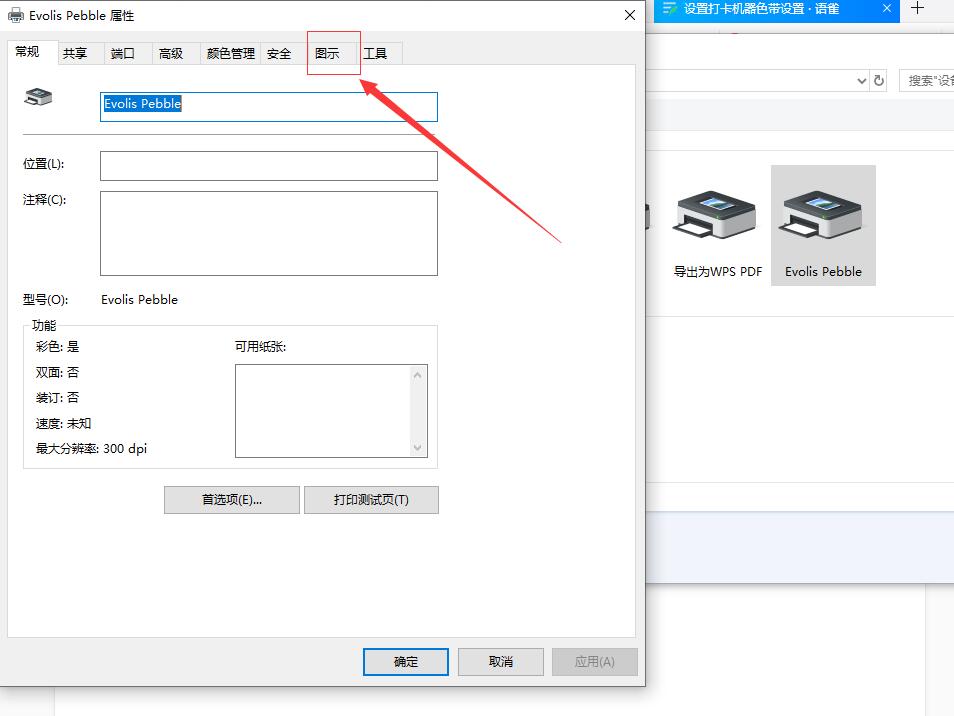Click the refresh icon in the address bar

coord(879,80)
